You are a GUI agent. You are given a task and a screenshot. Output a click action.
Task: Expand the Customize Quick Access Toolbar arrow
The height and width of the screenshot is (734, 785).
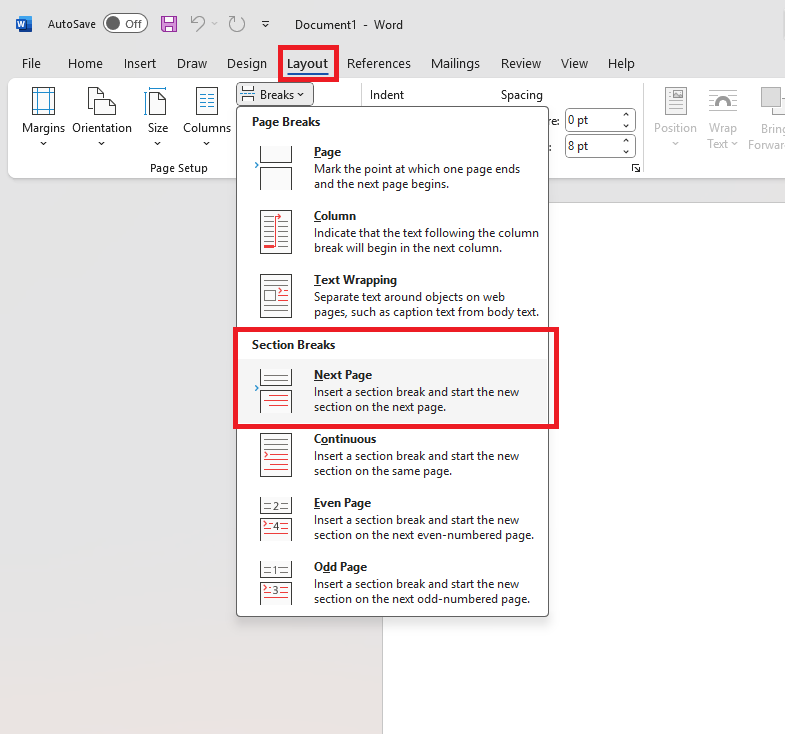pyautogui.click(x=265, y=23)
